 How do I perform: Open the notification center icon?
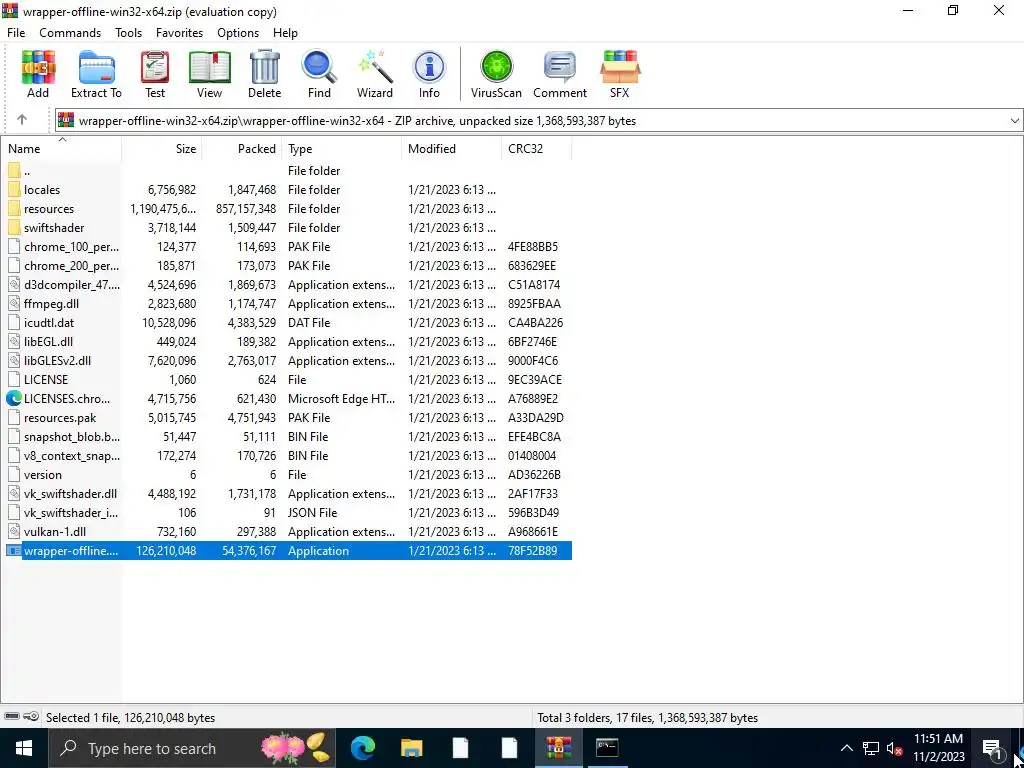point(992,748)
